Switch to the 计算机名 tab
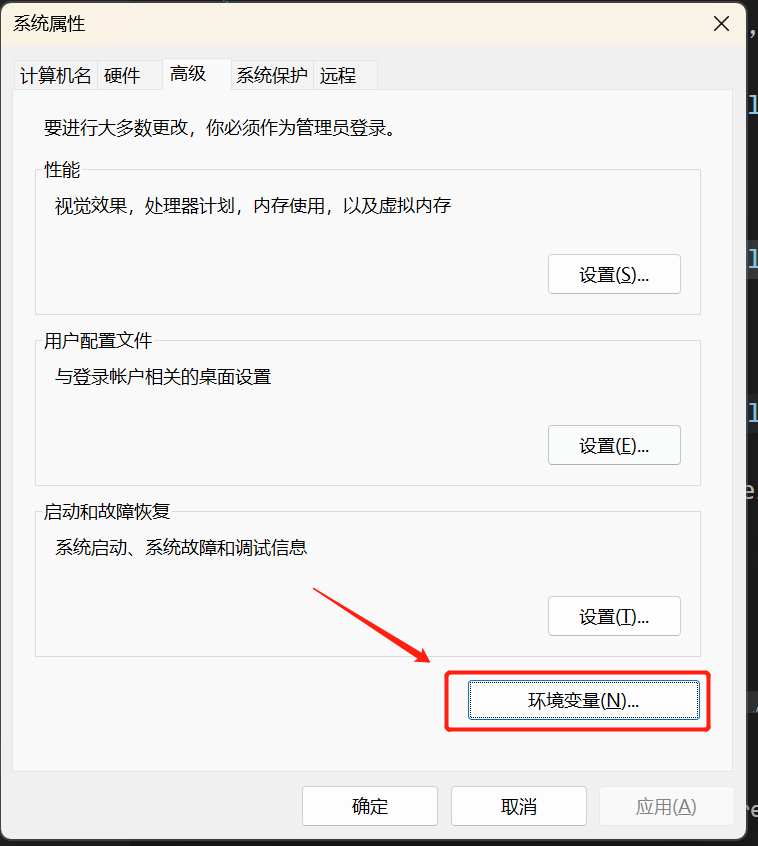 click(x=56, y=76)
